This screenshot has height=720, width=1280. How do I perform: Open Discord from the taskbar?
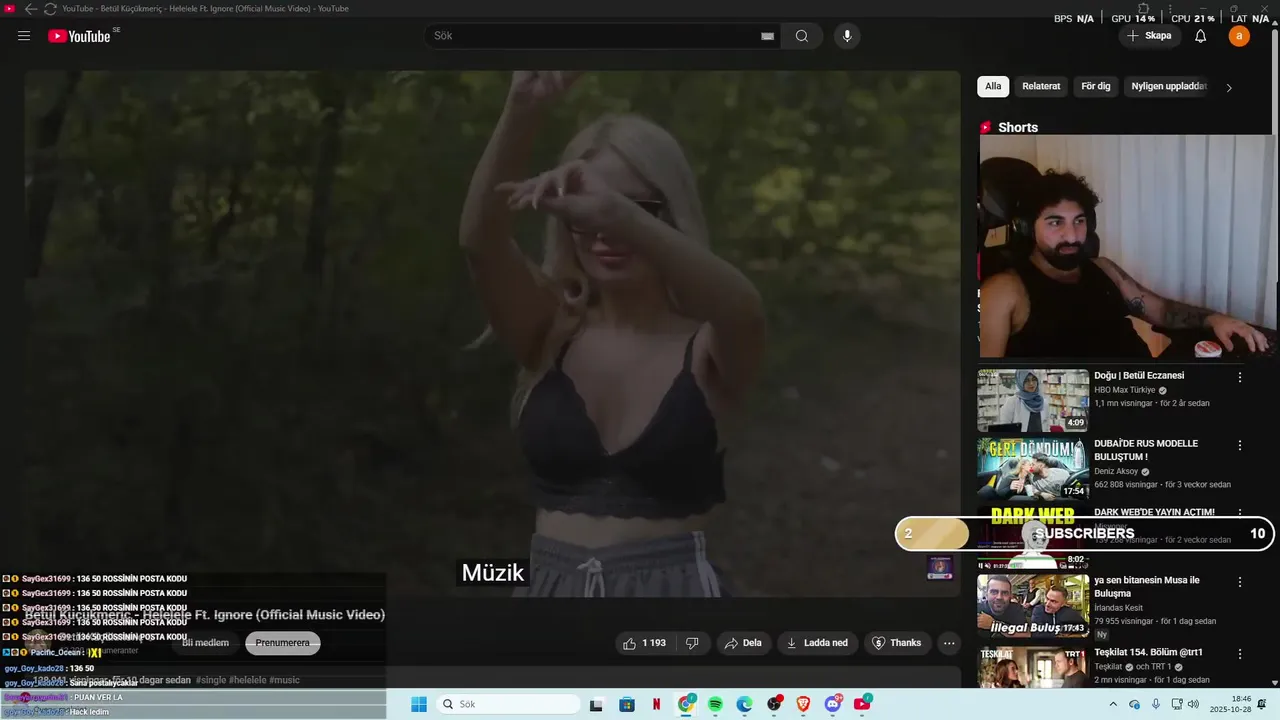(833, 704)
